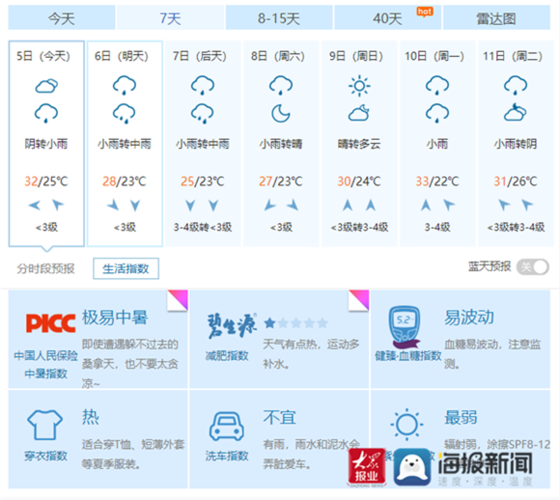Select the 11日（周二）forecast header

(x=512, y=56)
